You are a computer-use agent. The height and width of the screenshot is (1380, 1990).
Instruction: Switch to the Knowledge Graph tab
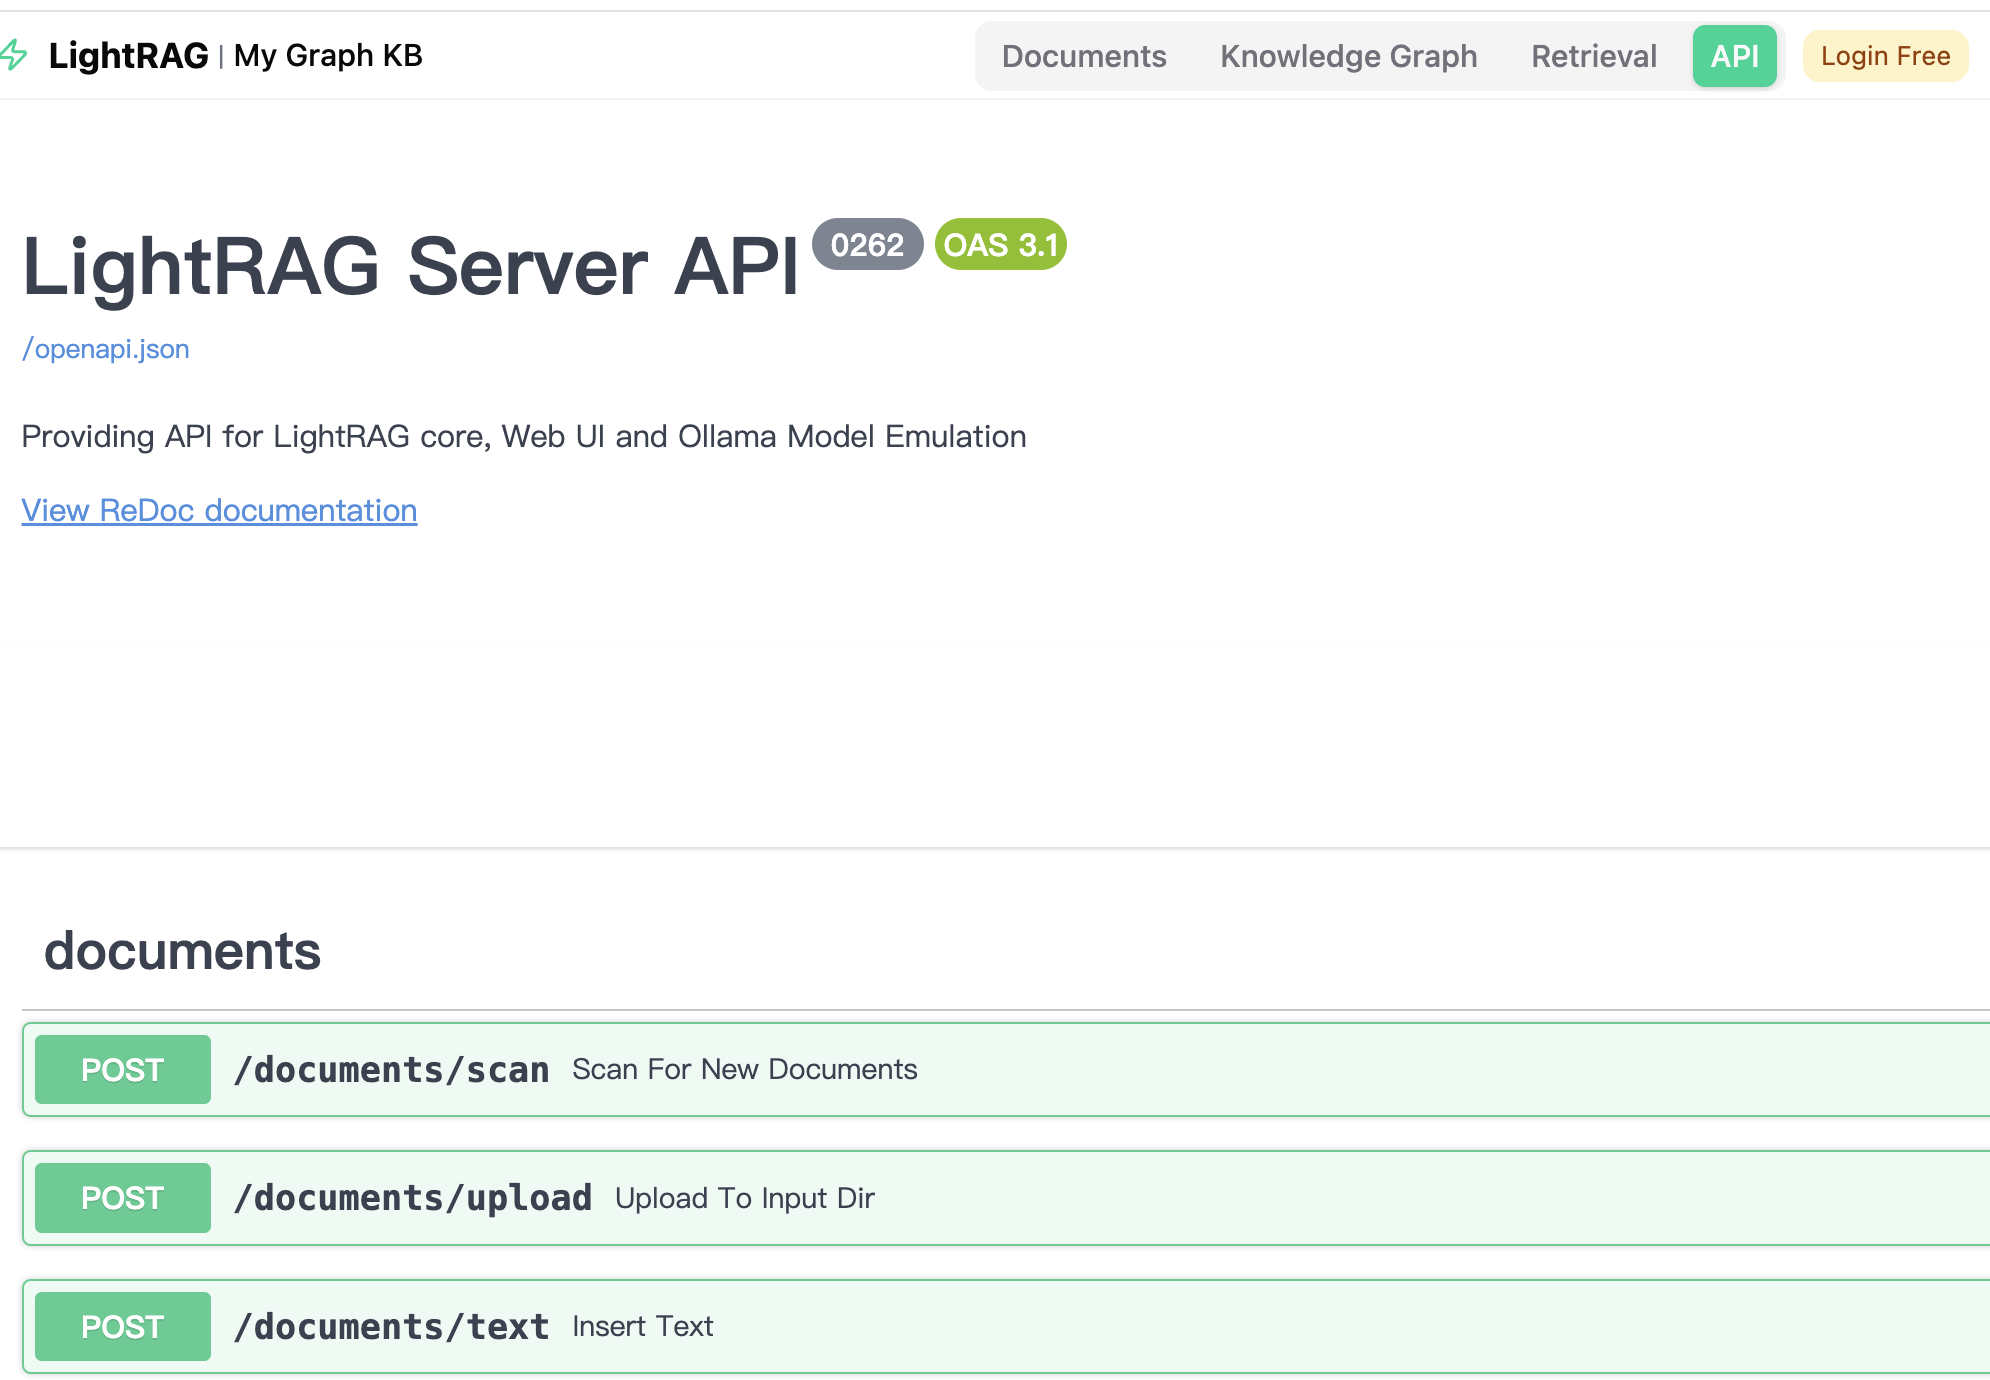coord(1348,56)
